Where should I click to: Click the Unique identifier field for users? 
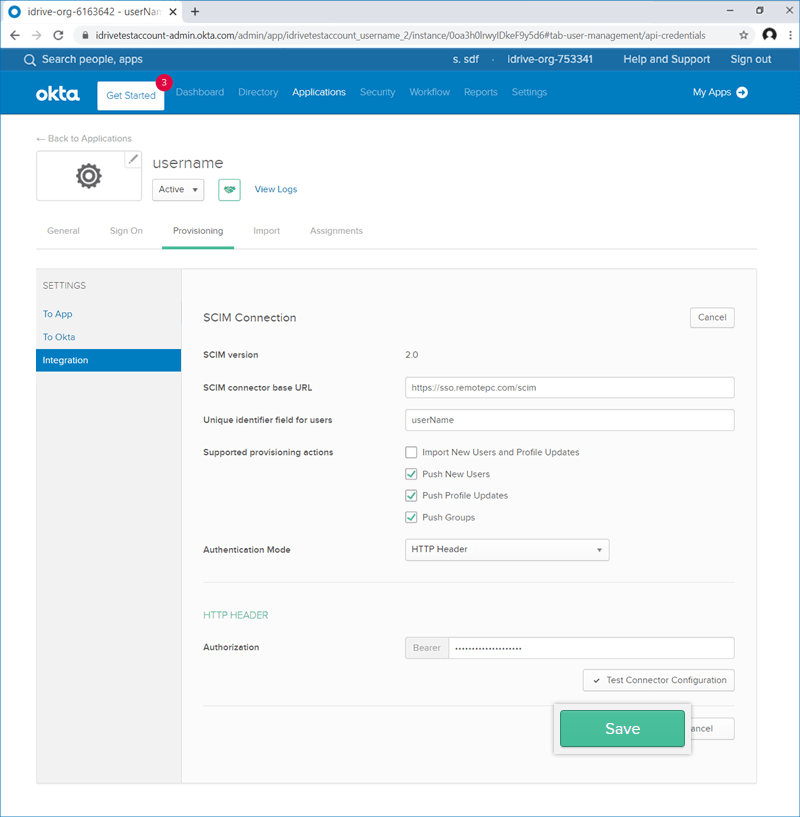pos(570,420)
